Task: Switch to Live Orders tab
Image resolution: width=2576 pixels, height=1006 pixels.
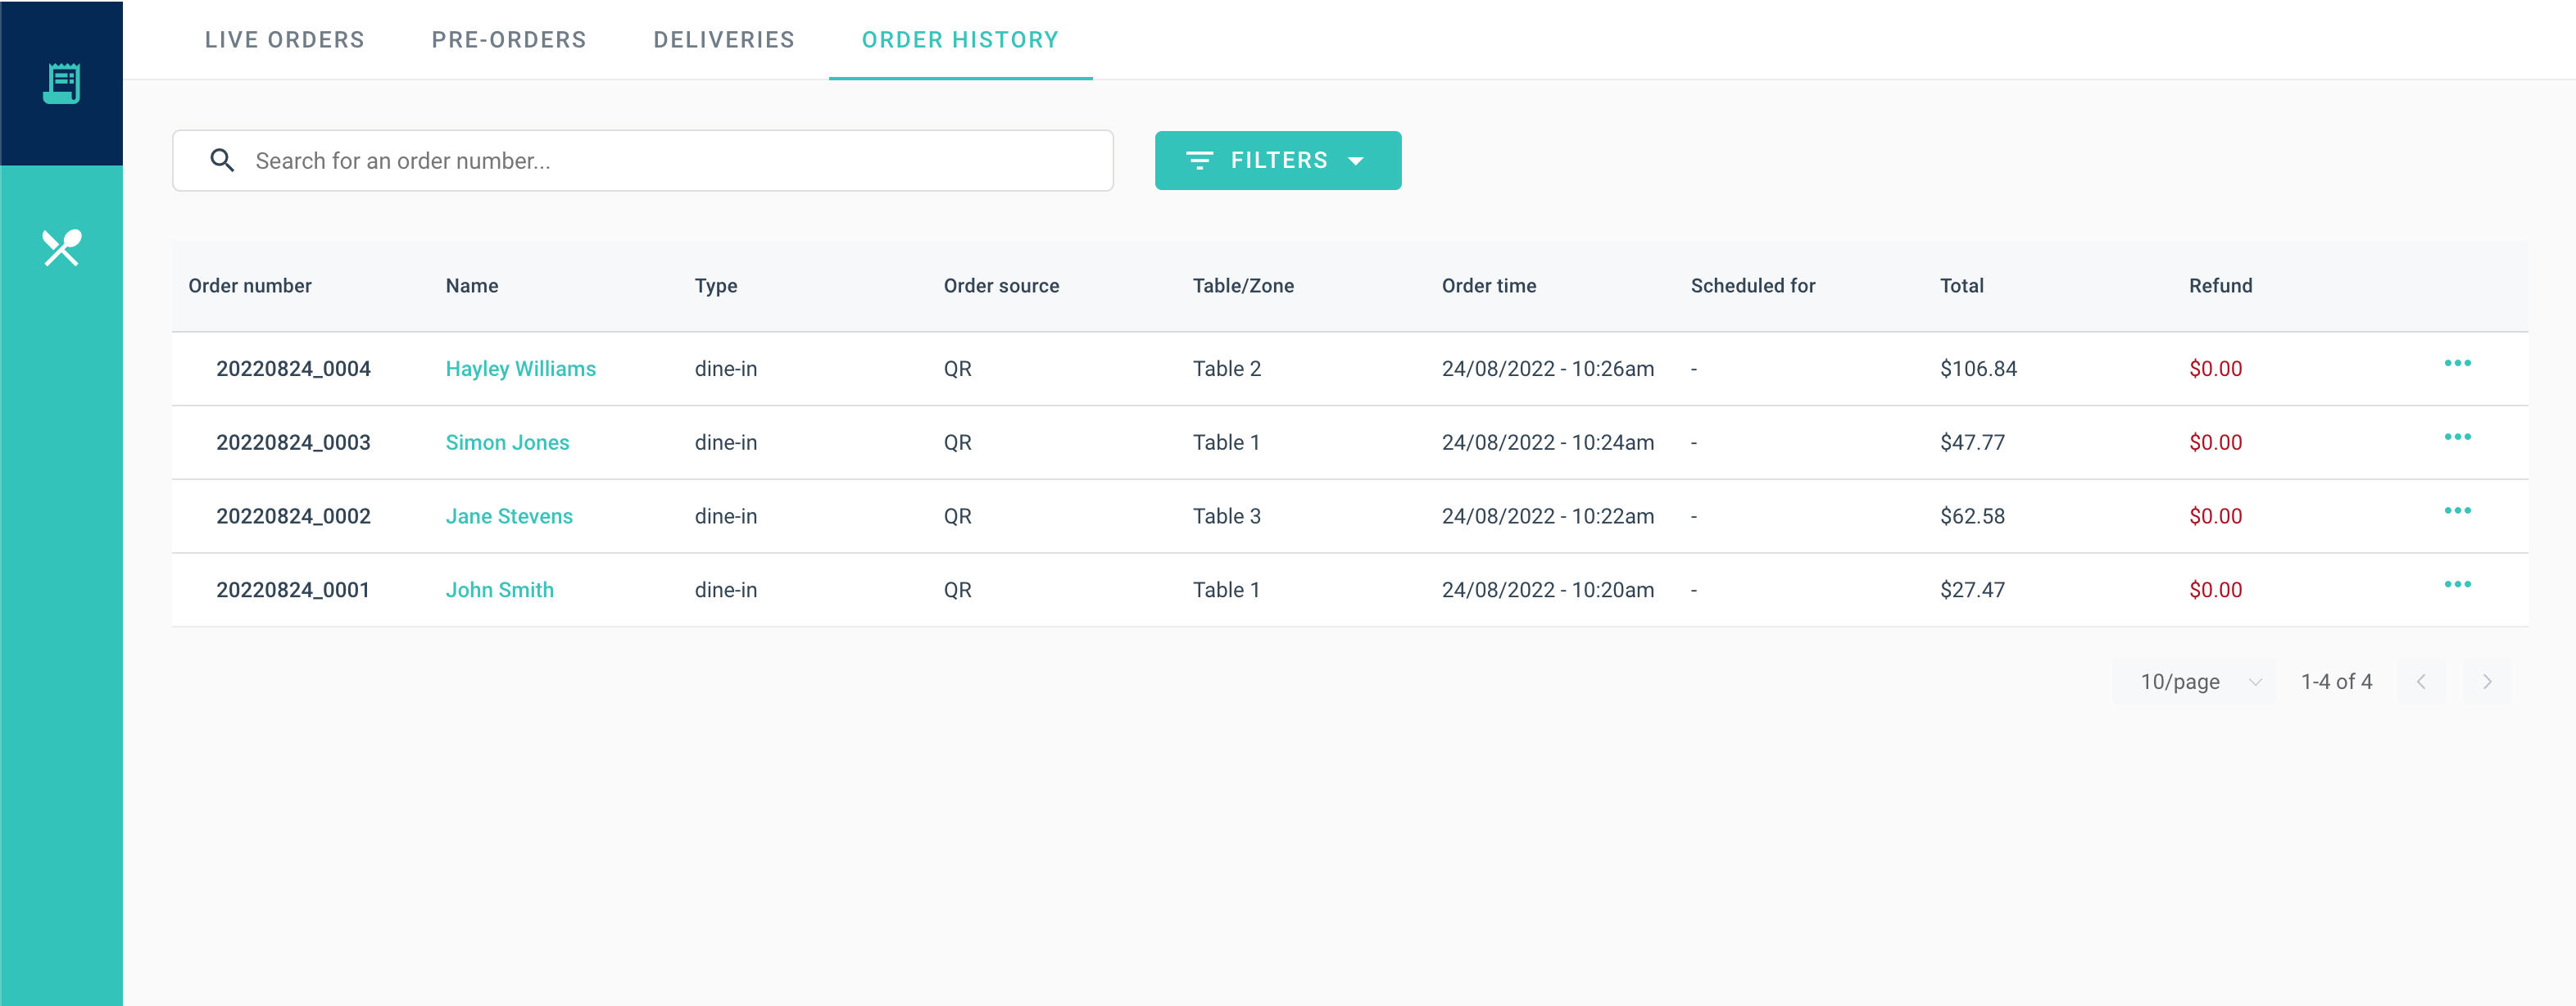Action: click(284, 40)
